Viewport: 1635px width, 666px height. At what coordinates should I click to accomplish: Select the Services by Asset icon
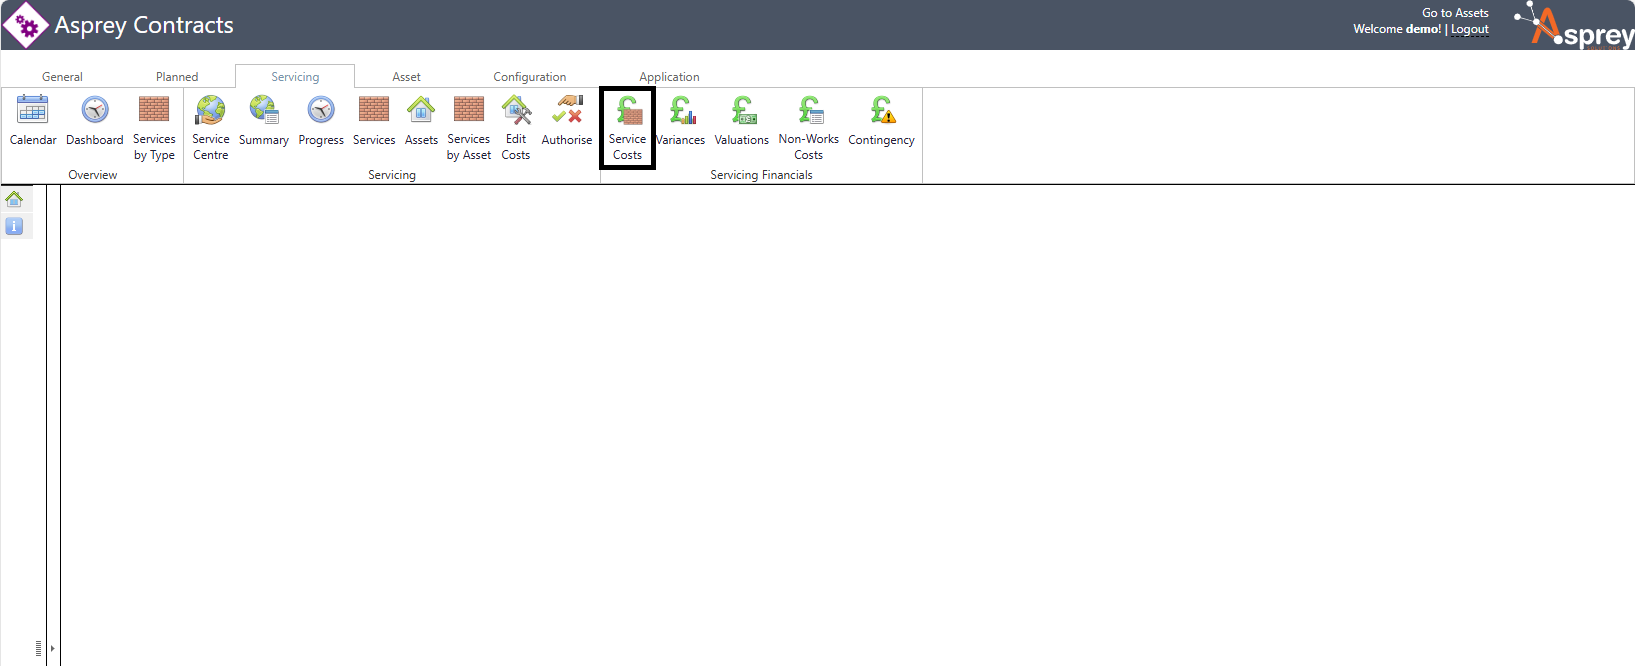pos(469,110)
